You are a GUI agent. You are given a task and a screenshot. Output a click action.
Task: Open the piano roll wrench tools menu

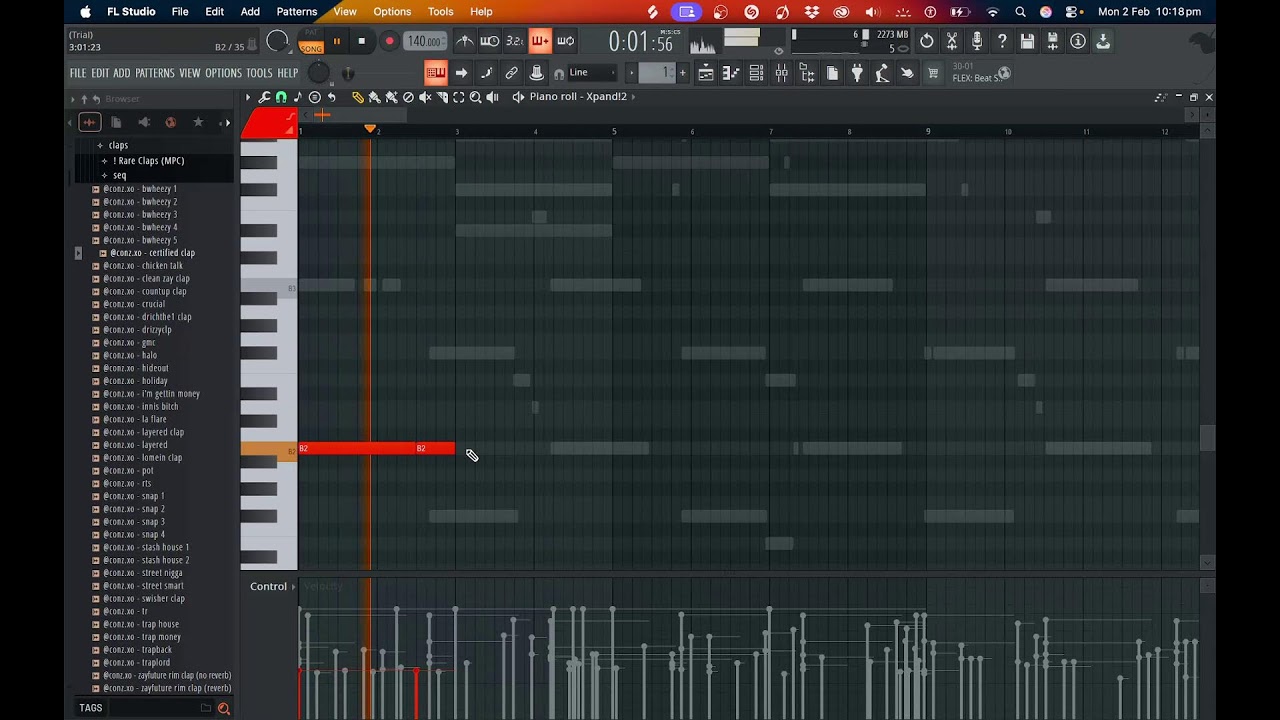click(x=264, y=97)
